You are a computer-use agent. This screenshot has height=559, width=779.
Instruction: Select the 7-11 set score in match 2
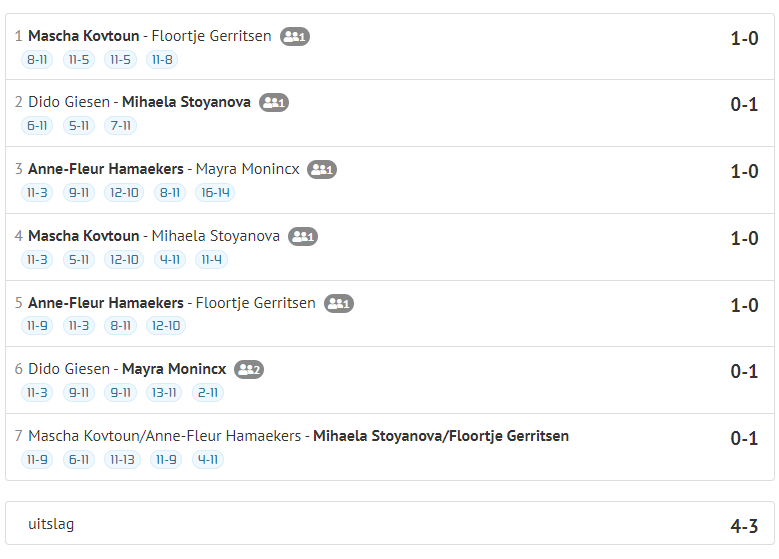point(120,126)
